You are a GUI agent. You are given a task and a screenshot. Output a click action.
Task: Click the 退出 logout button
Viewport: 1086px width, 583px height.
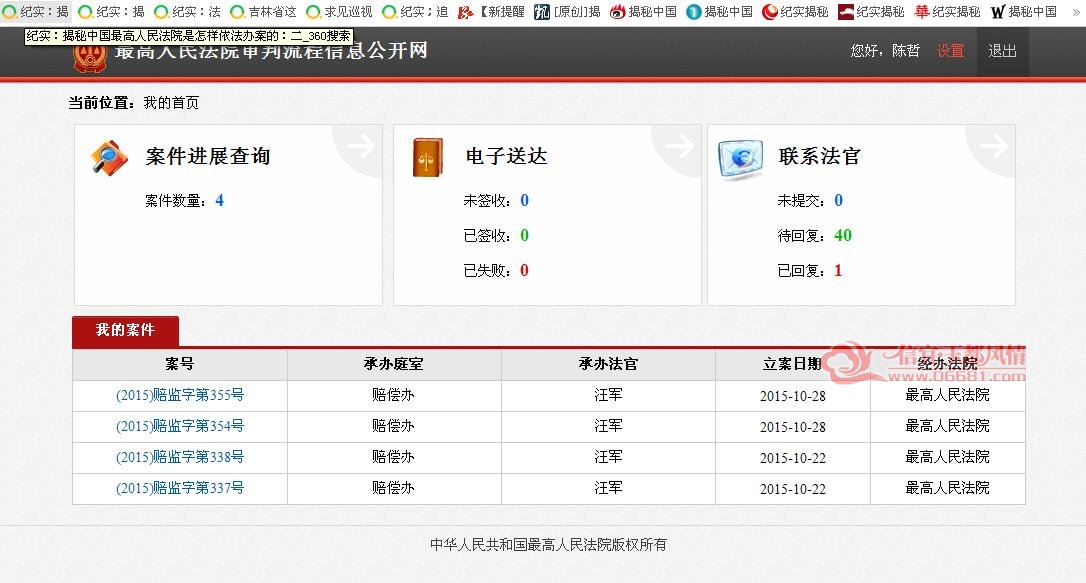1002,51
